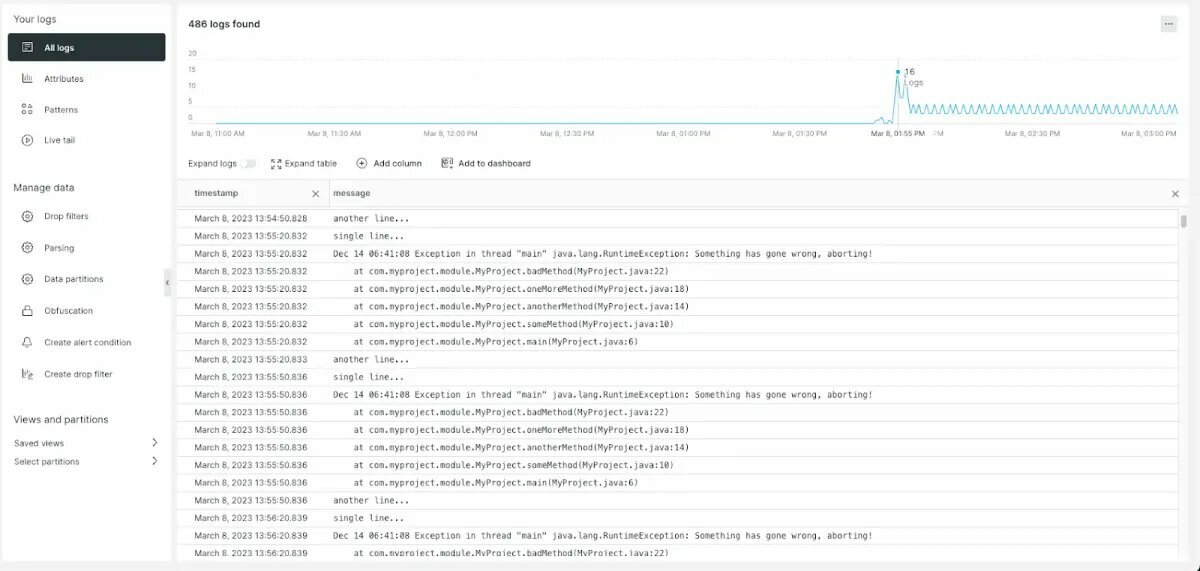The image size is (1200, 571).
Task: Click the Patterns icon
Action: click(27, 109)
